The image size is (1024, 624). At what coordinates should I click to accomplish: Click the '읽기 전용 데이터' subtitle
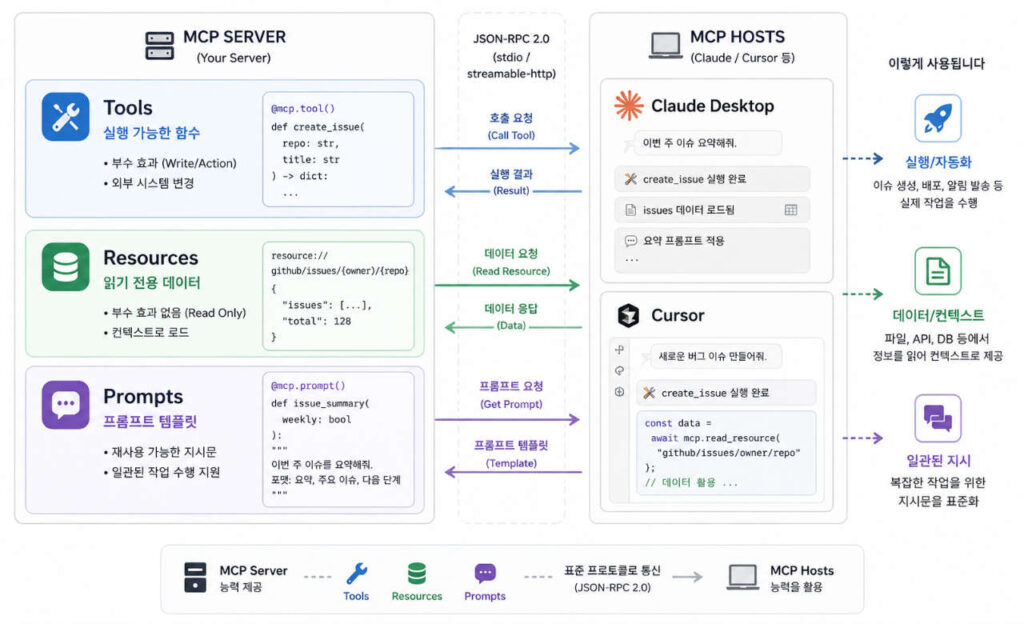pos(152,283)
